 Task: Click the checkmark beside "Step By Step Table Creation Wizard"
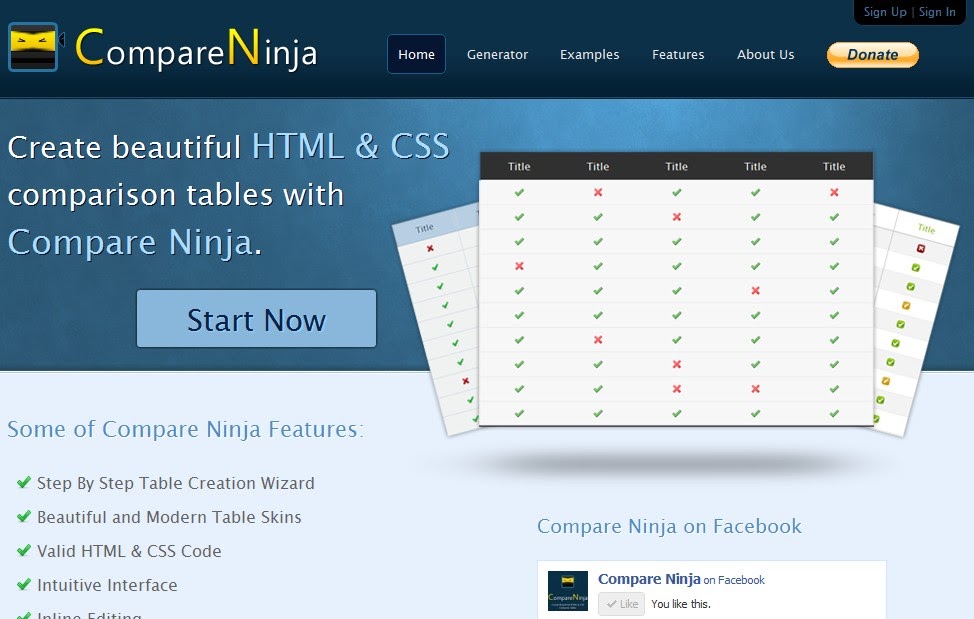coord(22,483)
